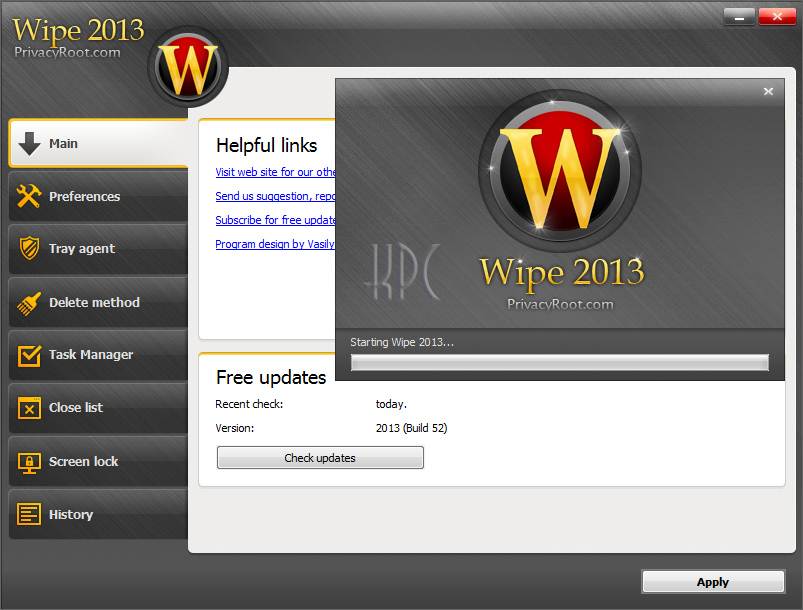
Task: Open the Preferences section
Action: click(x=98, y=197)
